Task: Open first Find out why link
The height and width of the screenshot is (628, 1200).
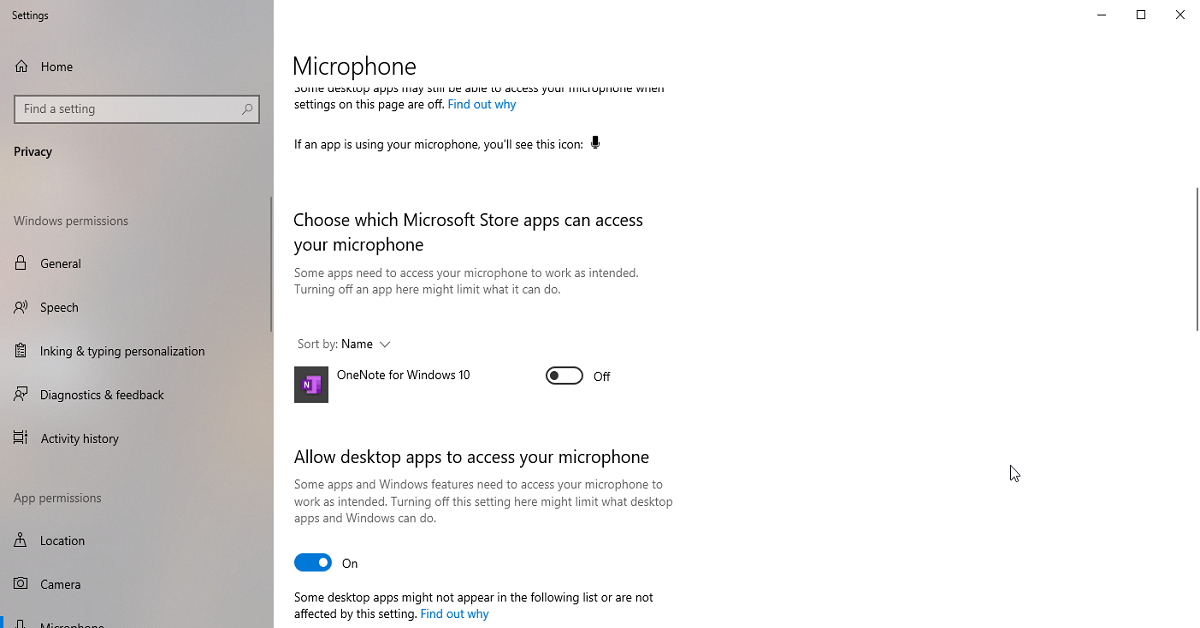Action: point(482,103)
